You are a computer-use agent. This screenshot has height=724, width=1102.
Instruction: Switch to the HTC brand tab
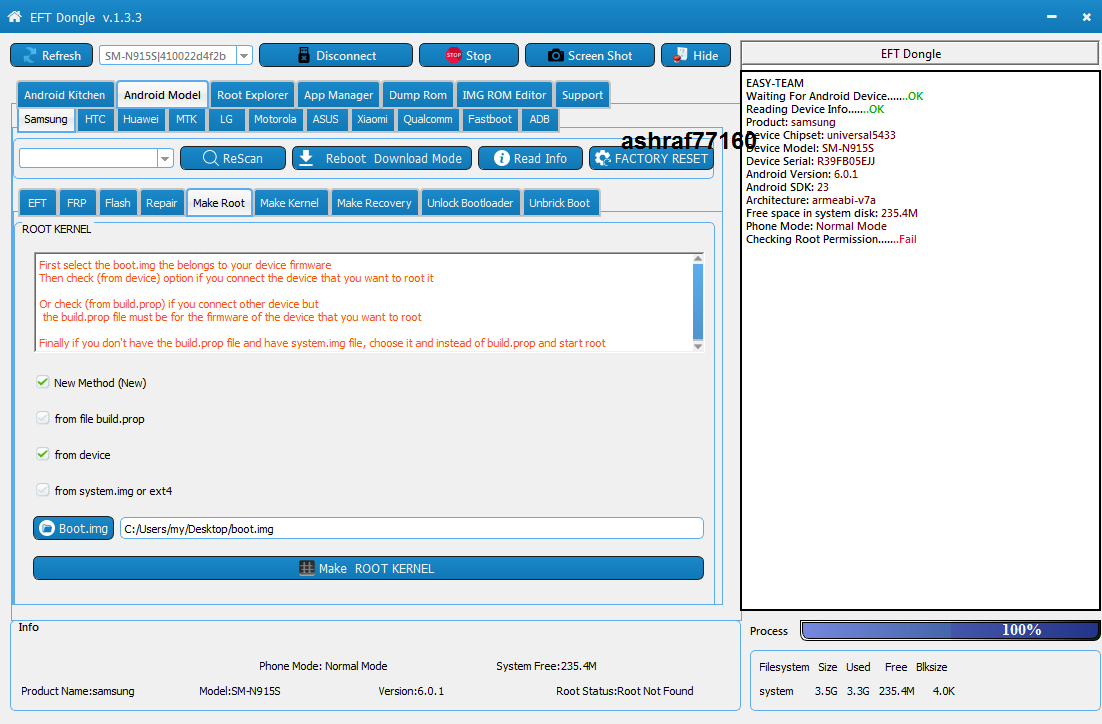coord(95,119)
